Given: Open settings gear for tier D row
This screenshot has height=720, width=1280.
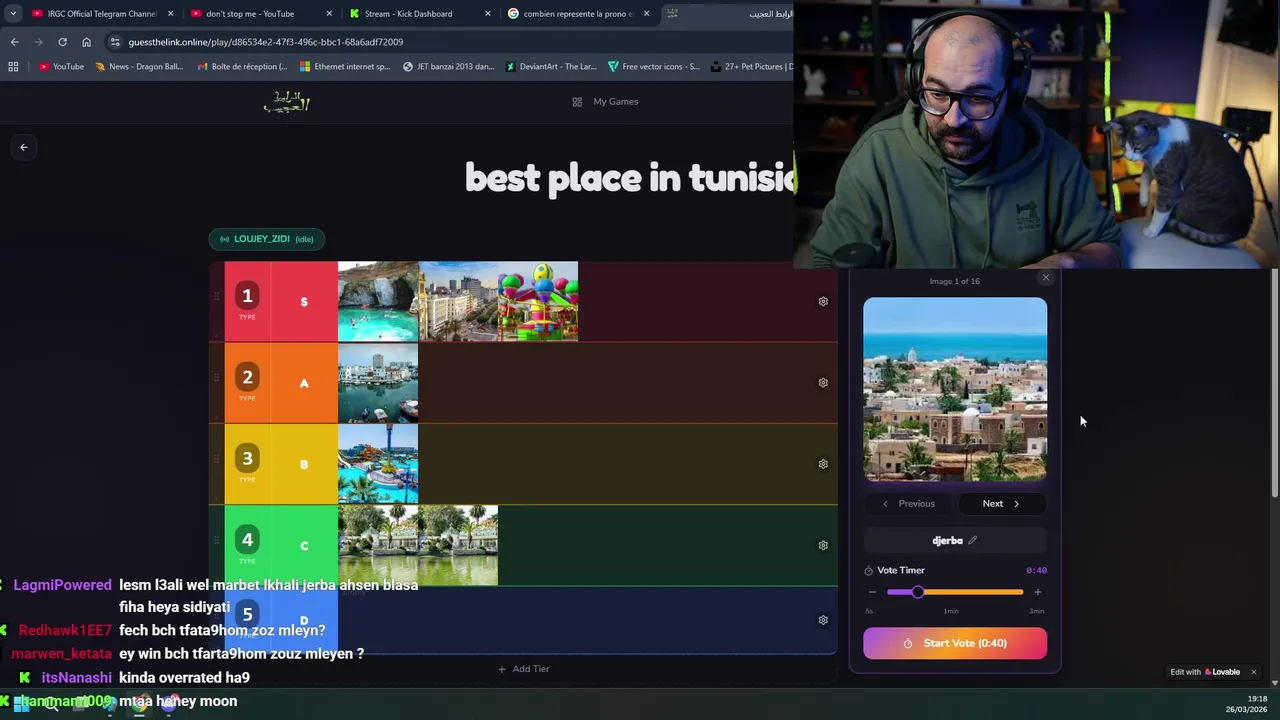Looking at the screenshot, I should click(x=823, y=620).
